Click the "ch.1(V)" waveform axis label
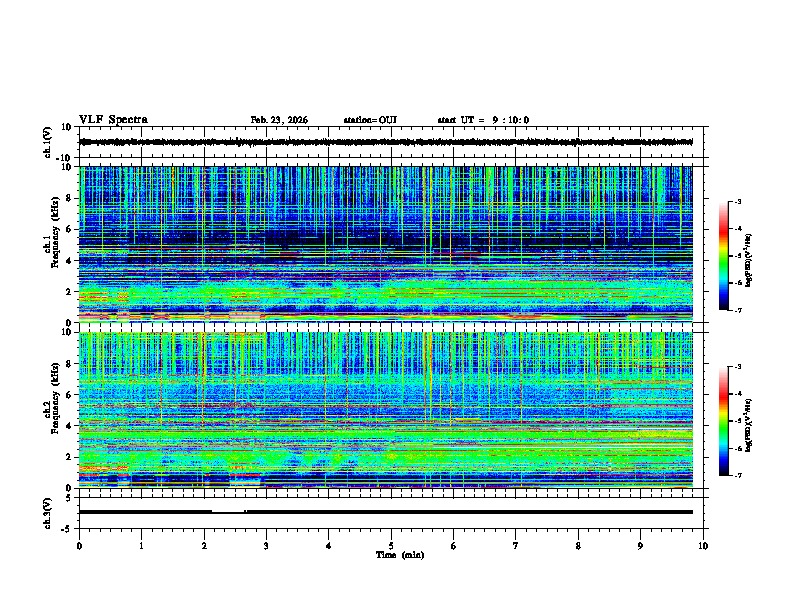The height and width of the screenshot is (612, 792). (x=48, y=142)
